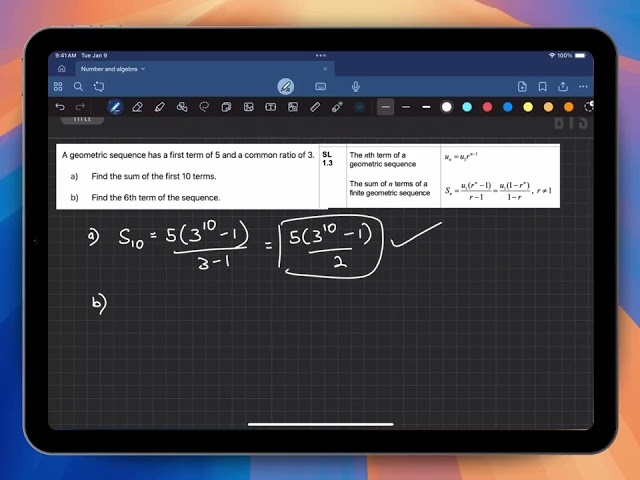
Task: Tap the 'Find the 6th term of the sequence' text
Action: 156,198
